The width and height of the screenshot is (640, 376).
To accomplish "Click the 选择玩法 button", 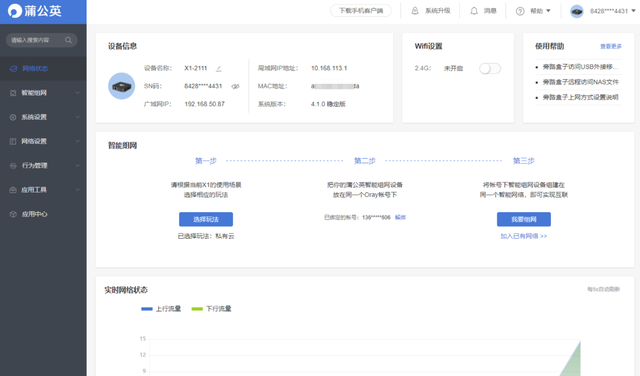I will pos(206,219).
